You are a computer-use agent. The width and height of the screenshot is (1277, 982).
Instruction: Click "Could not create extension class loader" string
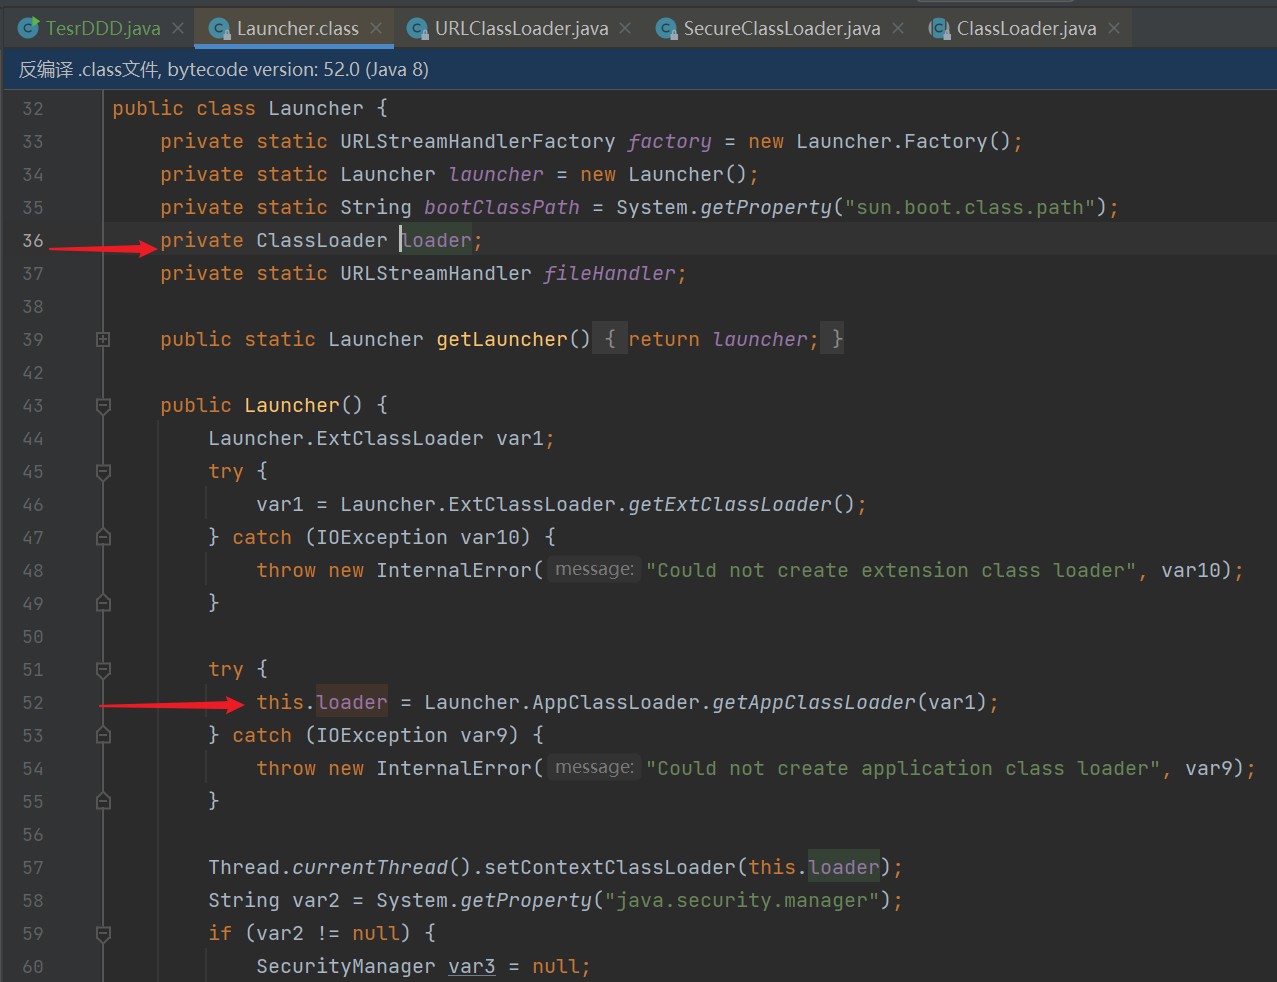click(891, 571)
